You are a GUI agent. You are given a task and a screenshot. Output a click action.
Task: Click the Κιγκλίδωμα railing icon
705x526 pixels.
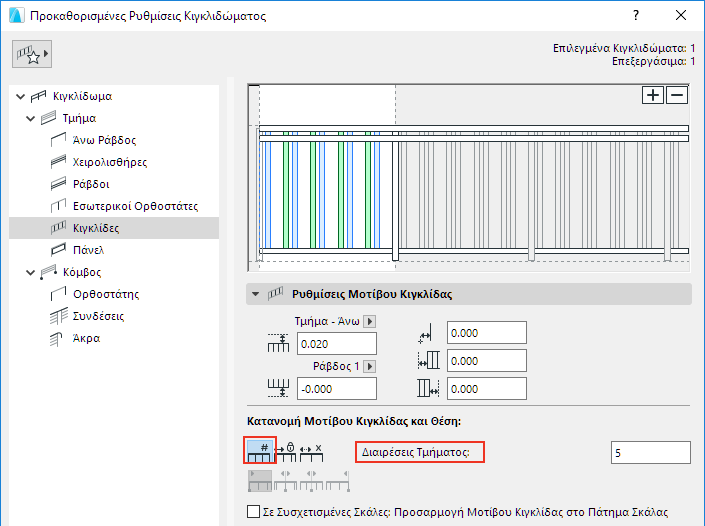[x=38, y=96]
